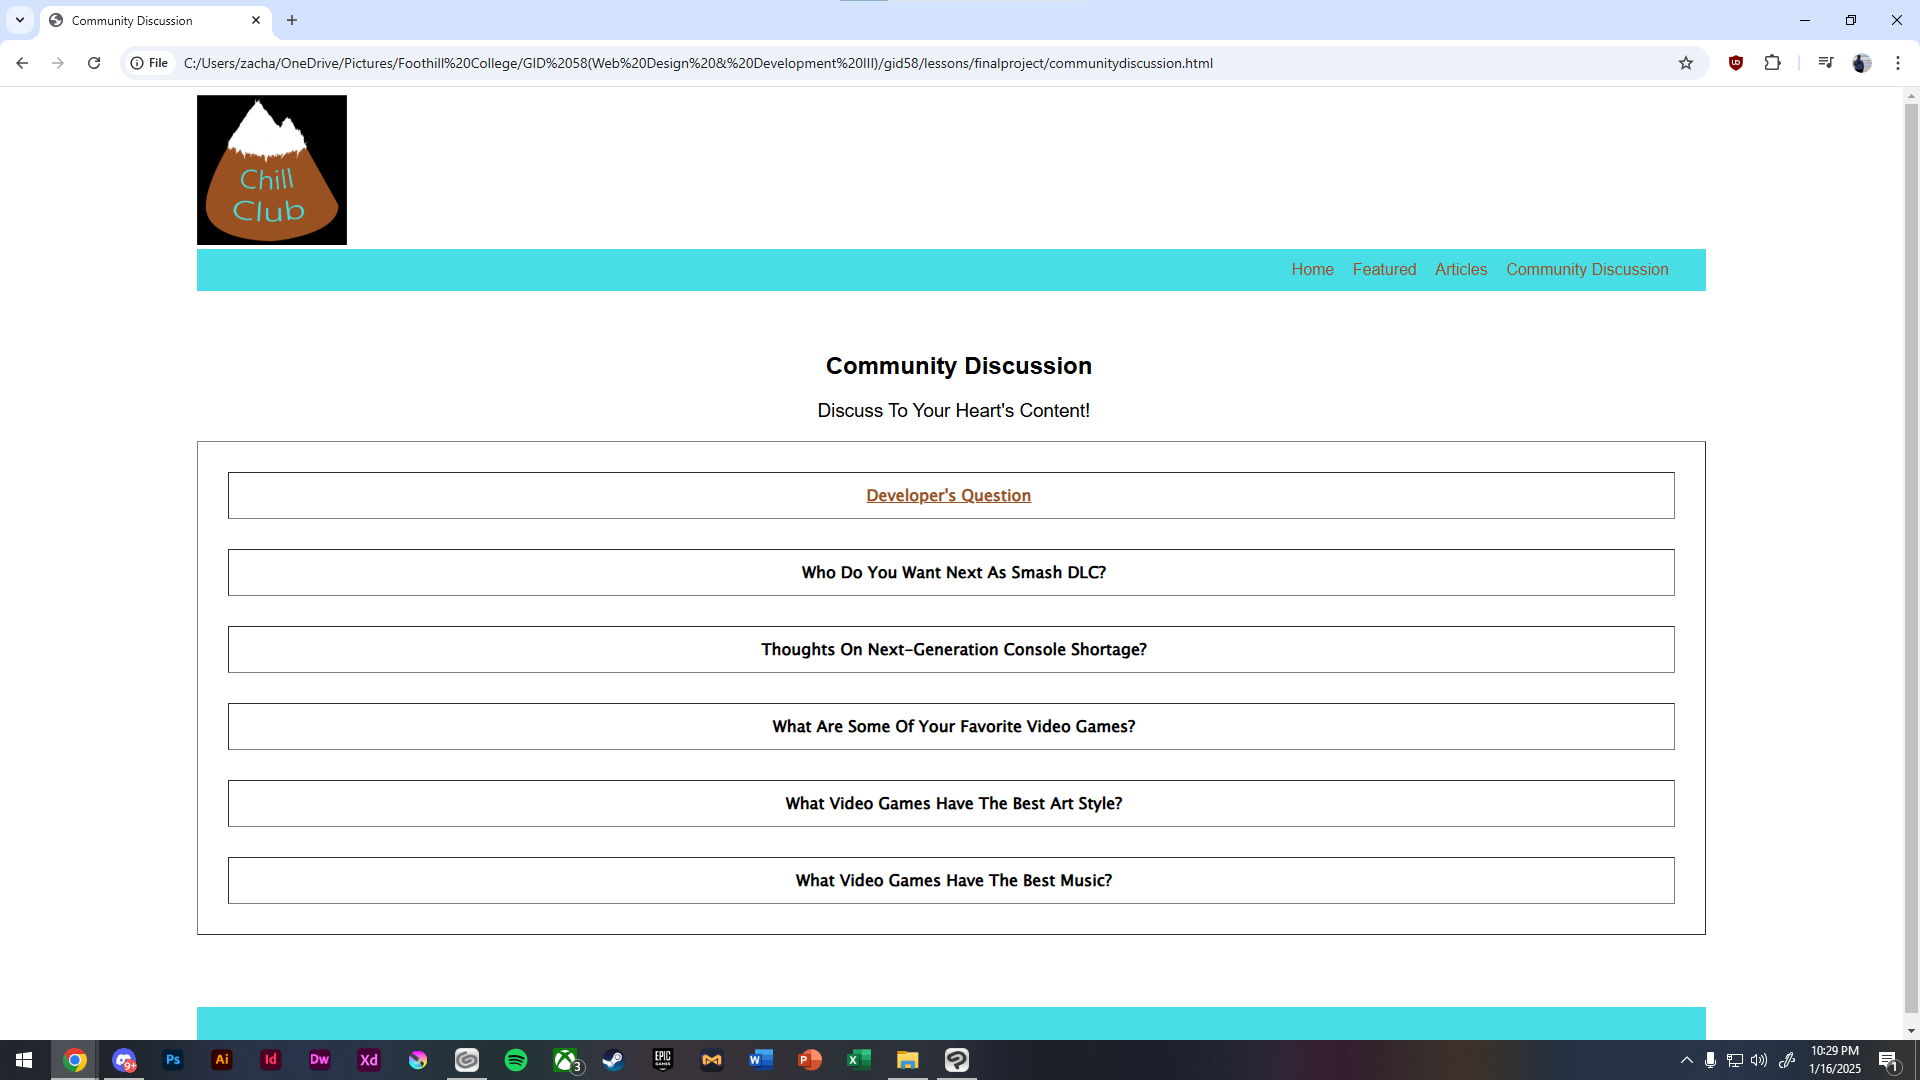Select Community Discussion in the navigation bar
Image resolution: width=1920 pixels, height=1080 pixels.
tap(1587, 270)
